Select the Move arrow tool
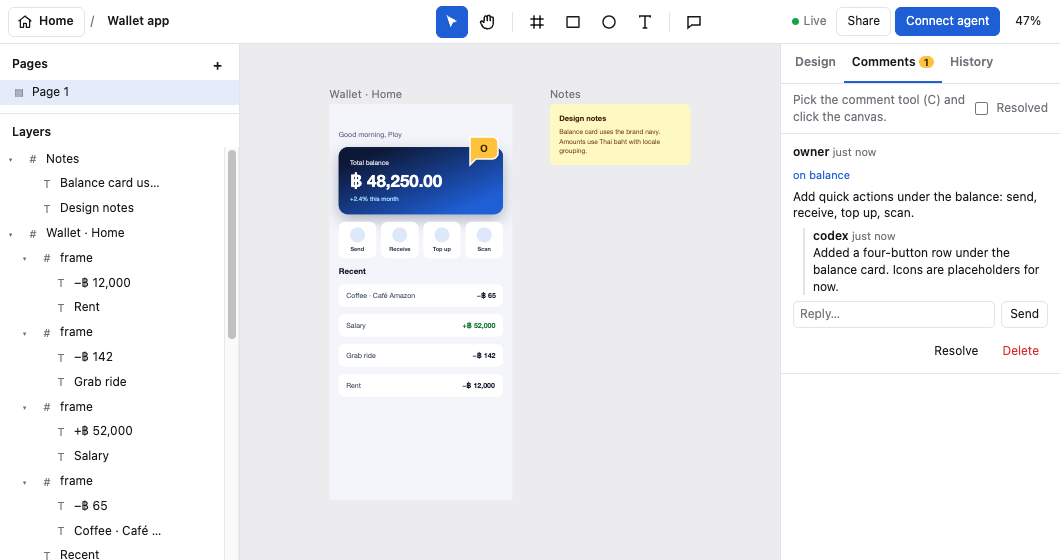 (x=452, y=22)
